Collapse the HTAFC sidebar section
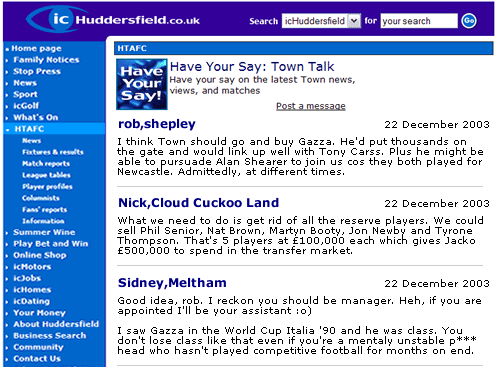 pyautogui.click(x=7, y=129)
